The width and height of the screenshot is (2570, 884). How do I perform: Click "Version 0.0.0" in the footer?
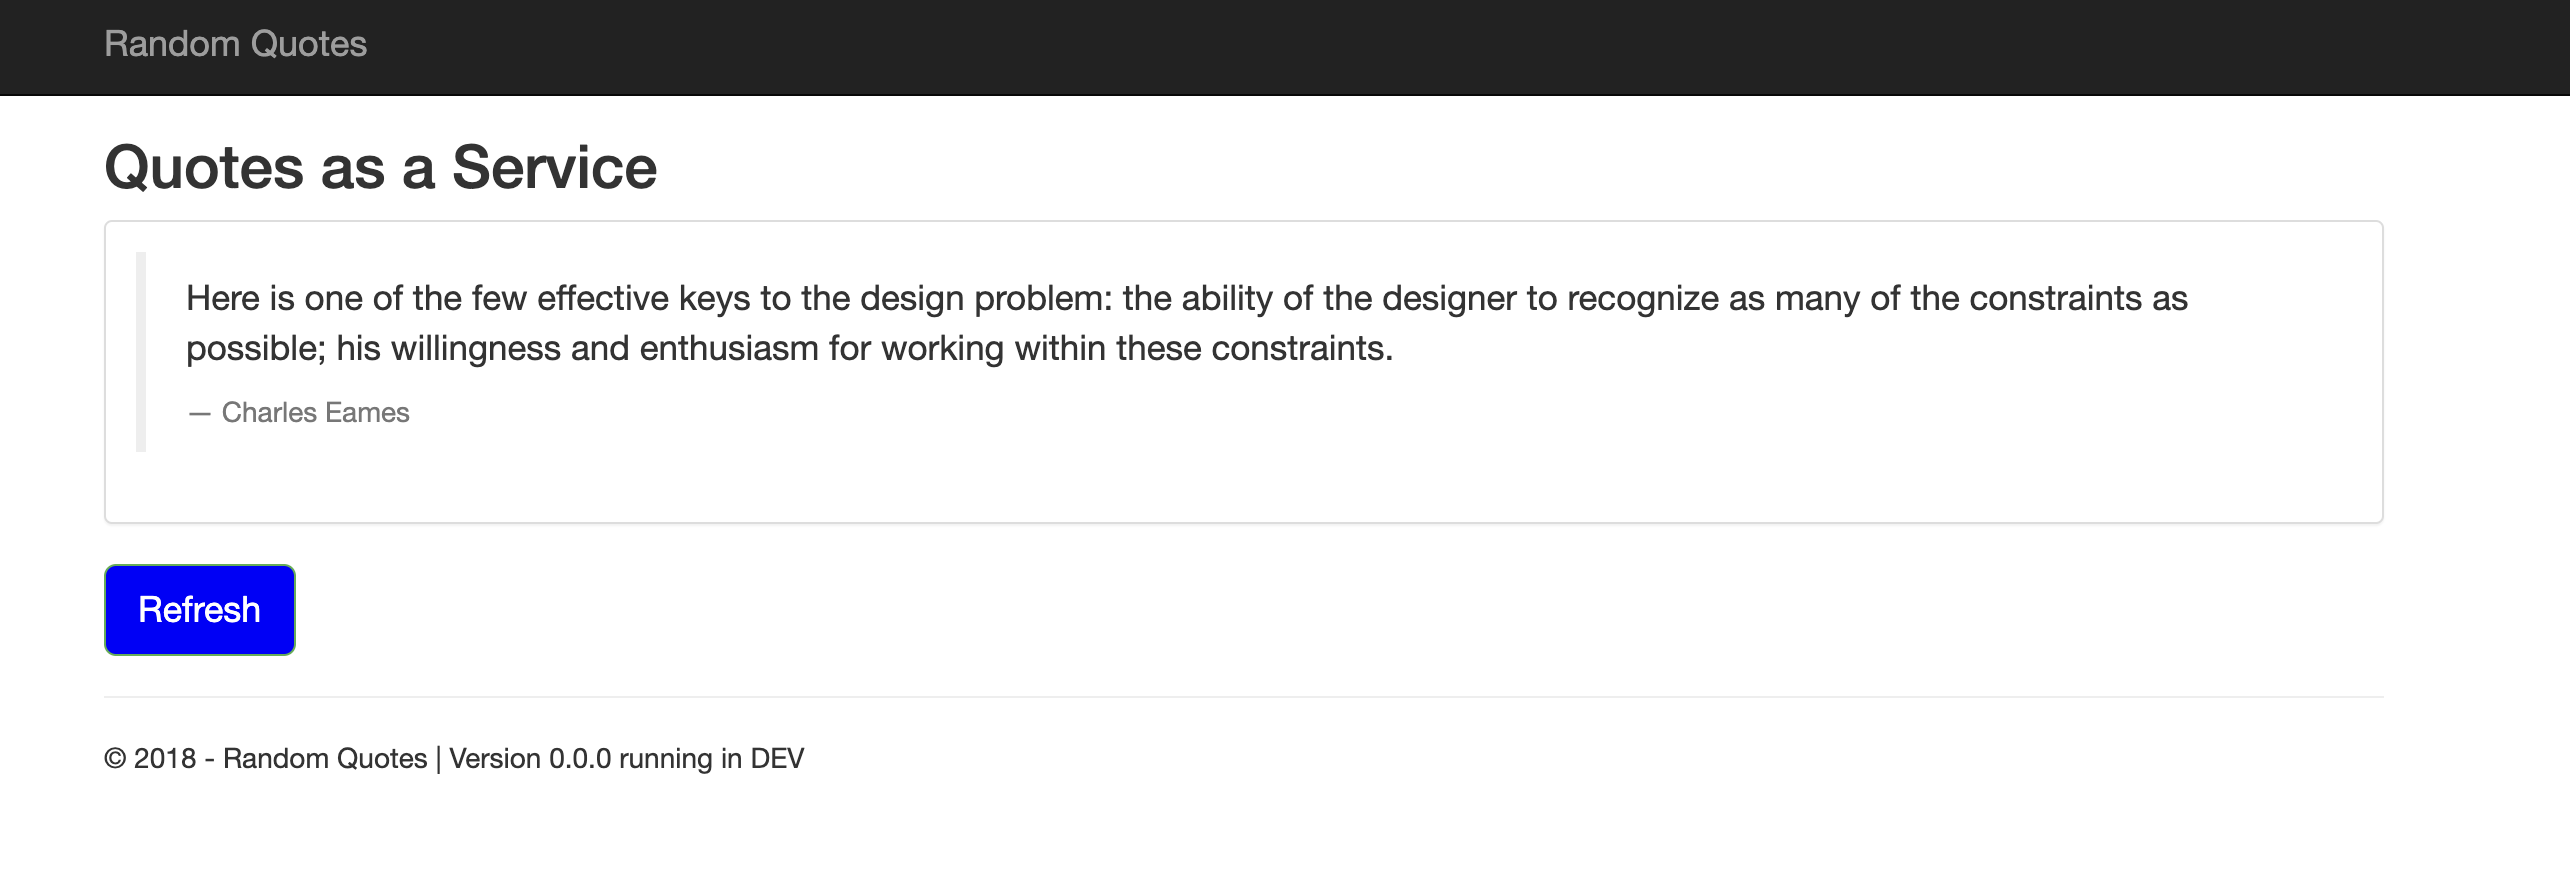tap(529, 759)
